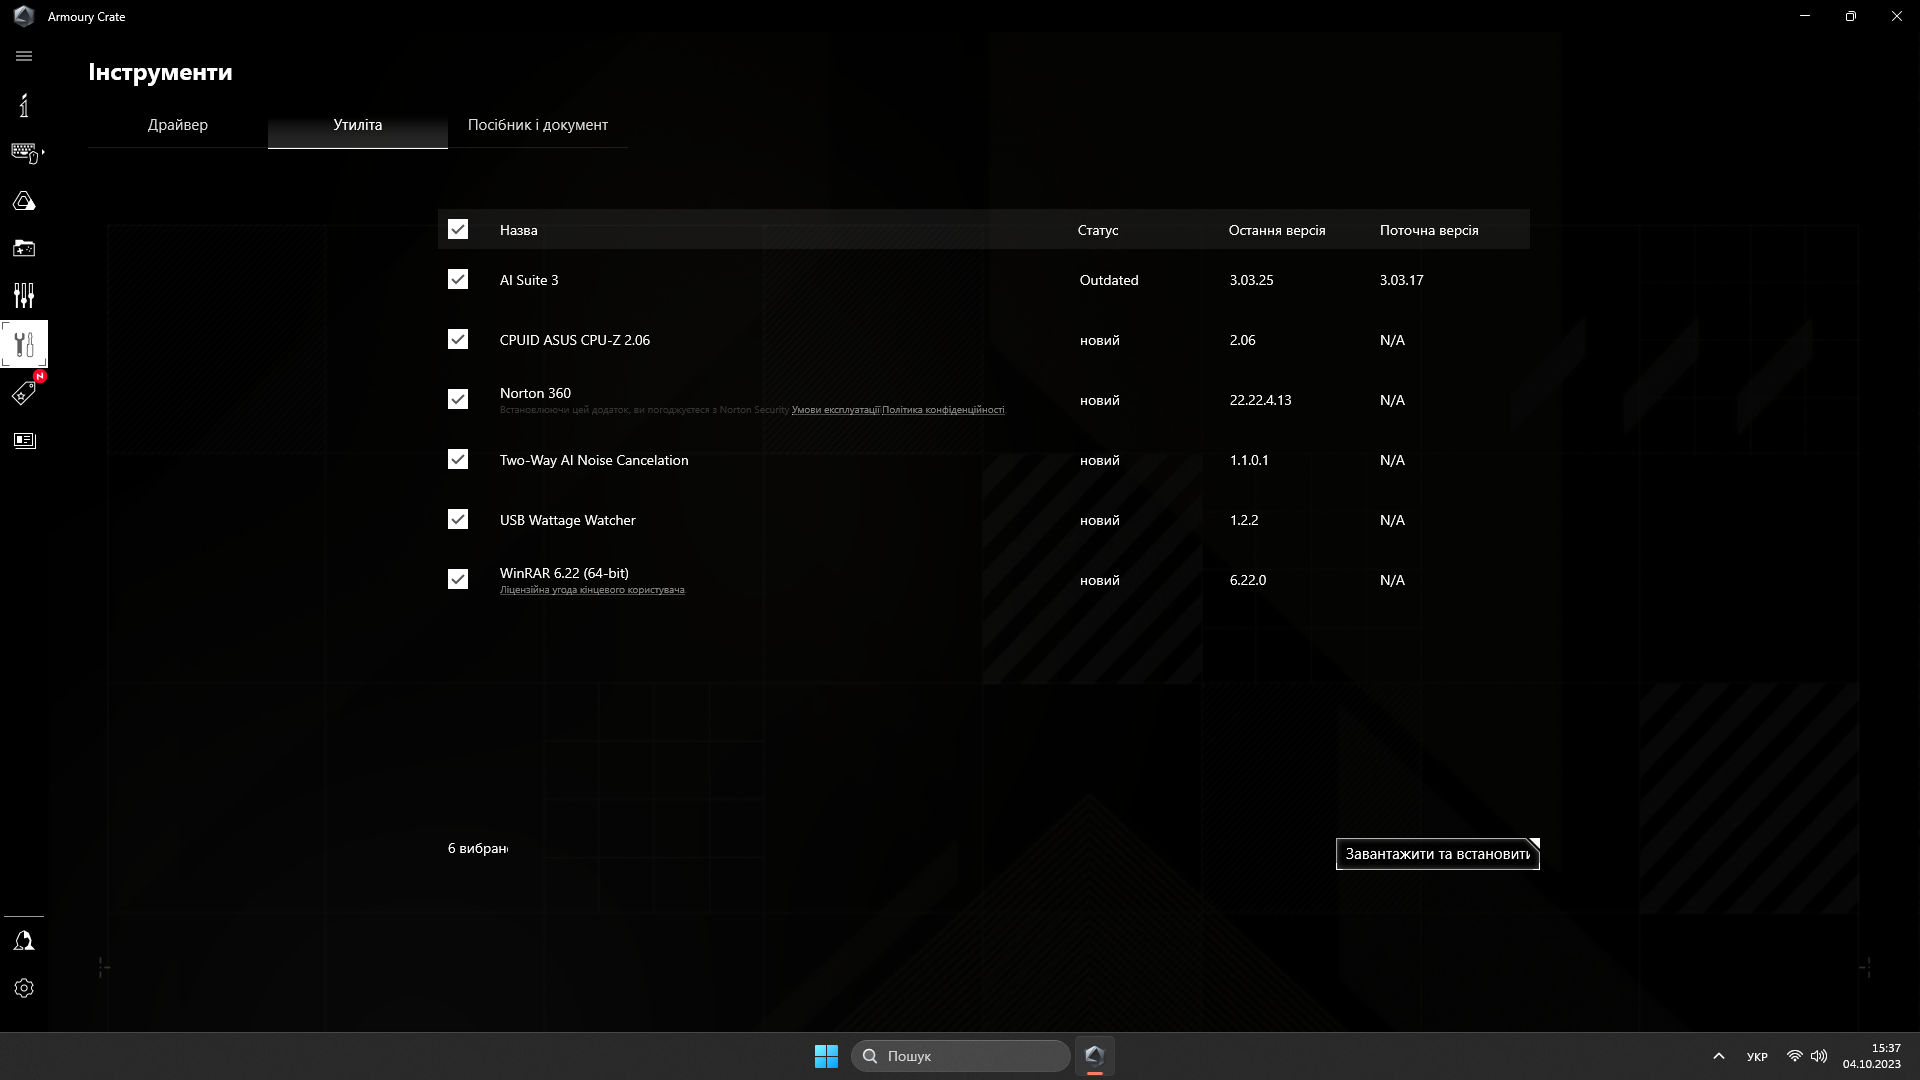This screenshot has height=1080, width=1920.
Task: Open WinRAR Ліцензійна угода link
Action: (x=592, y=590)
